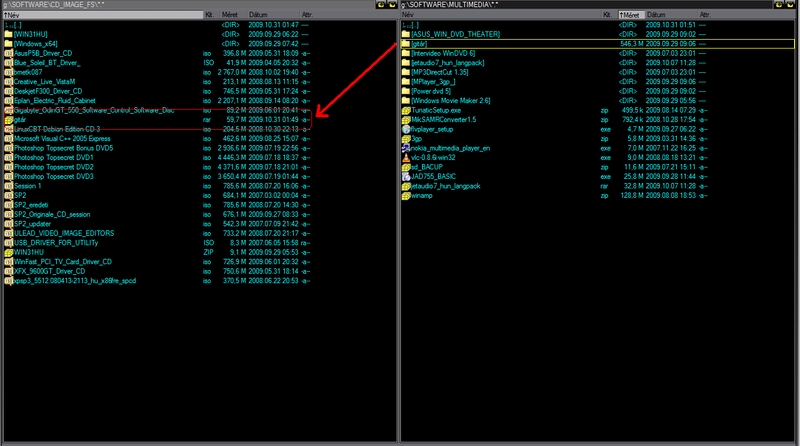The width and height of the screenshot is (800, 446).
Task: Click nokia_multimedia_player_en exe icon
Action: coord(406,148)
